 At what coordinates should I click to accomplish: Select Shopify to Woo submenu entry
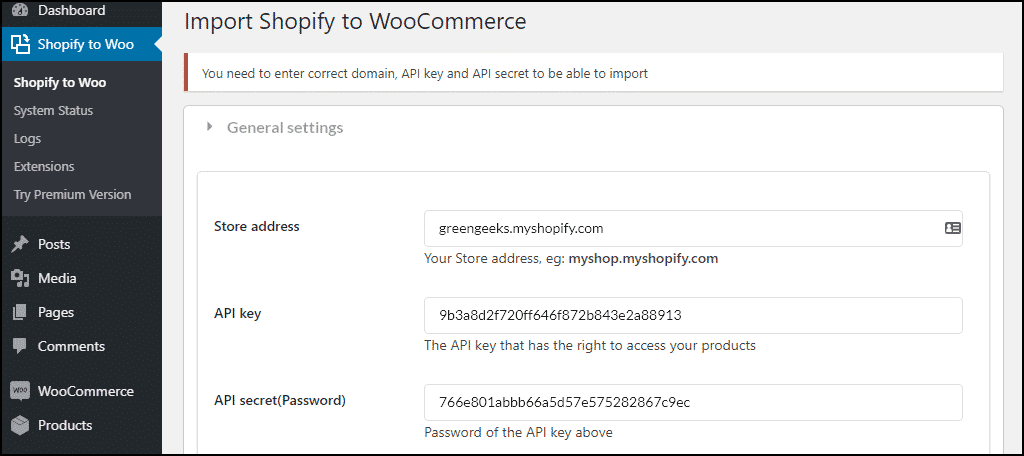[60, 82]
